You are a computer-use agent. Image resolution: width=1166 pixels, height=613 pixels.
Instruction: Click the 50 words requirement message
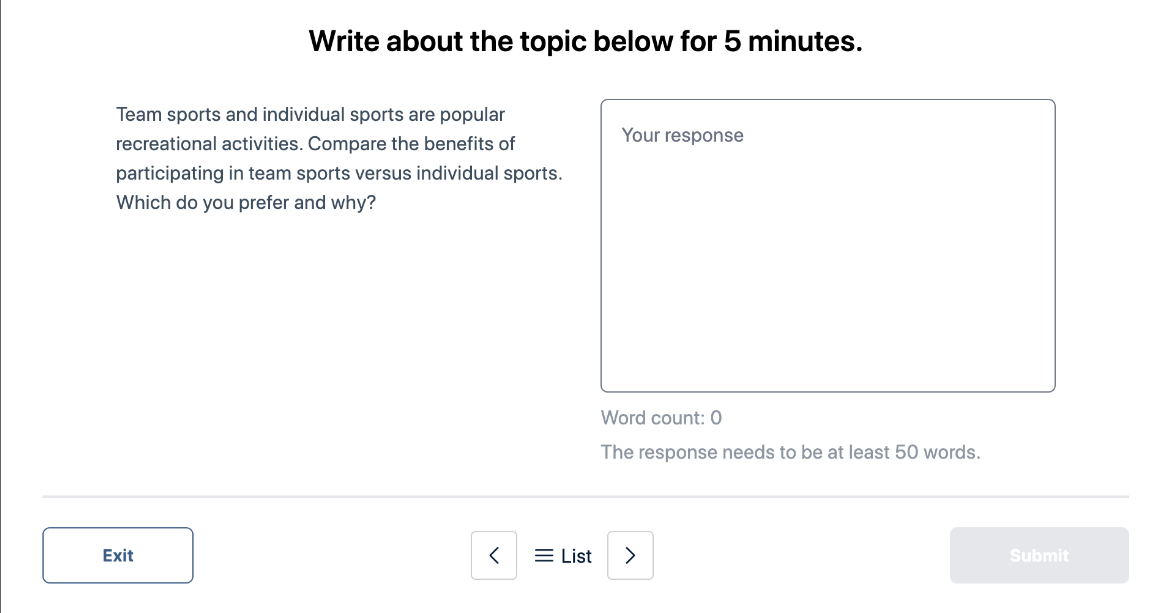[x=791, y=452]
